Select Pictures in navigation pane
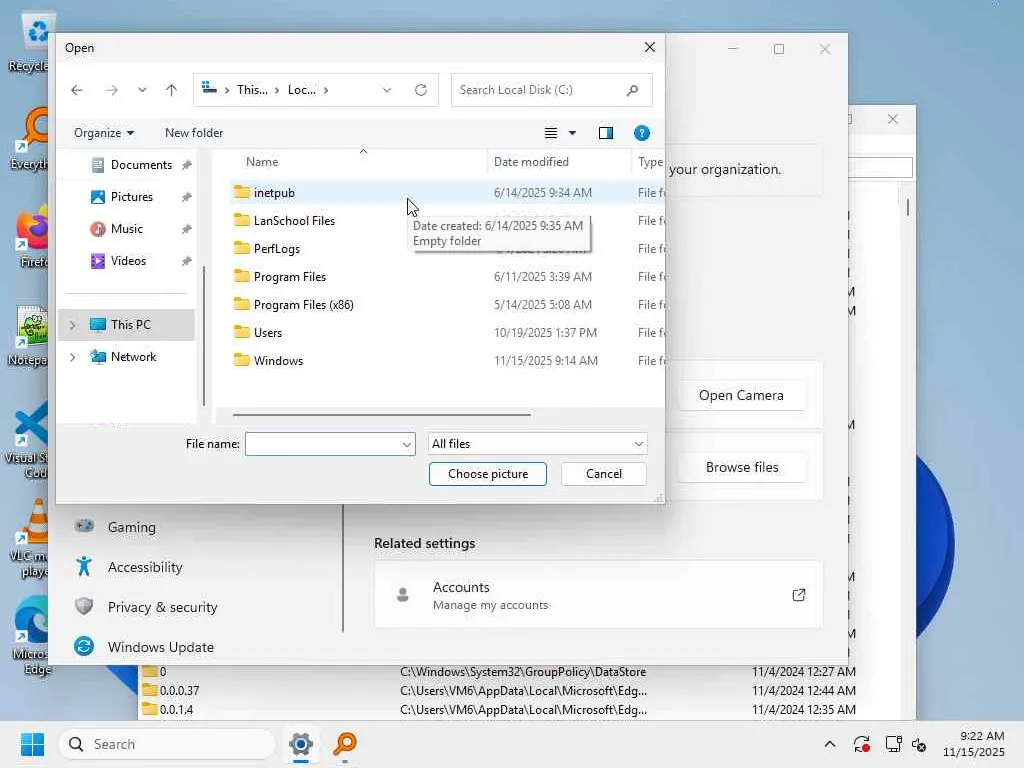Screen dimensions: 1024x768 tap(133, 197)
